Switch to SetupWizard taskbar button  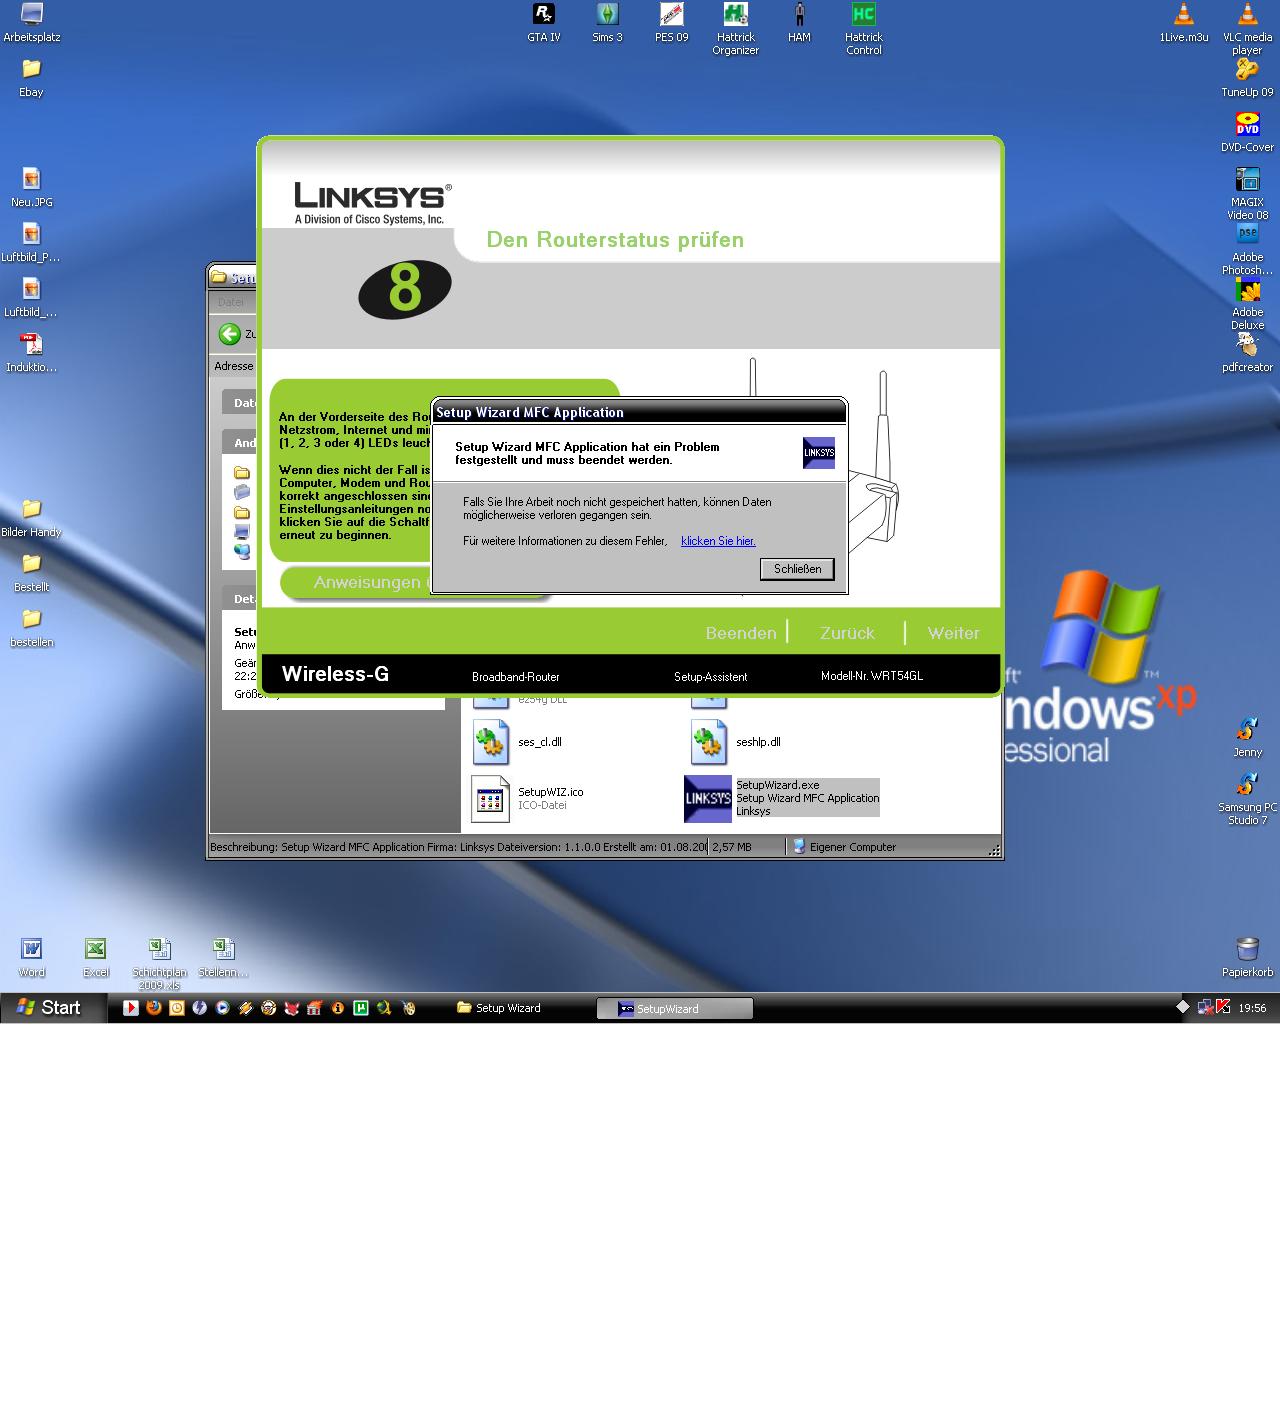(x=675, y=1009)
